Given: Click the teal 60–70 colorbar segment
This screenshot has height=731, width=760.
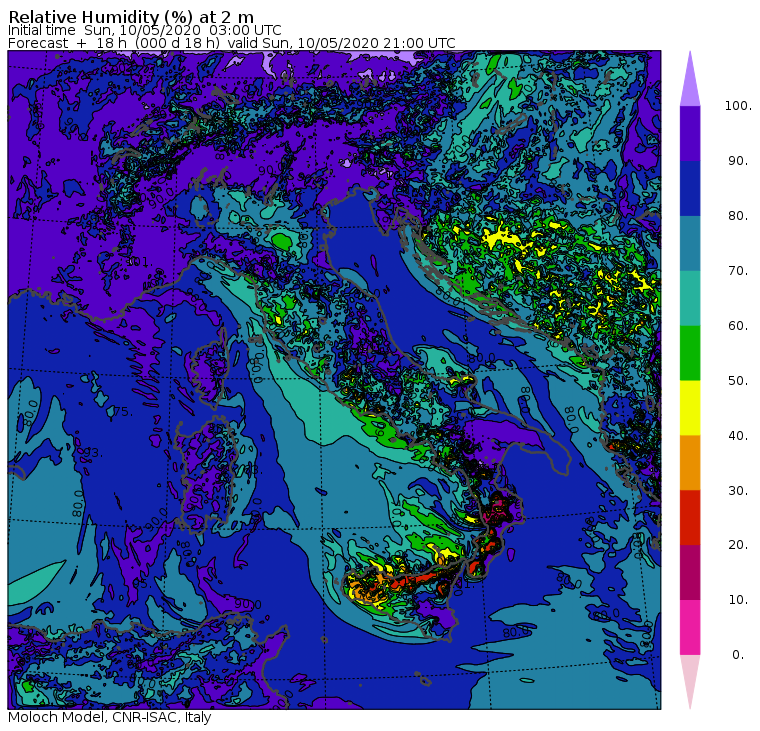Looking at the screenshot, I should click(x=690, y=298).
